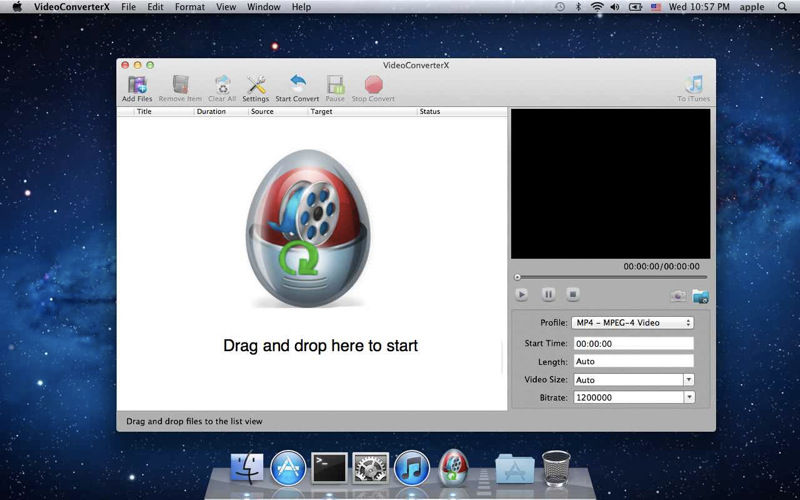Viewport: 800px width, 500px height.
Task: Click status bar 'Drag and drop files' text
Action: pyautogui.click(x=194, y=421)
